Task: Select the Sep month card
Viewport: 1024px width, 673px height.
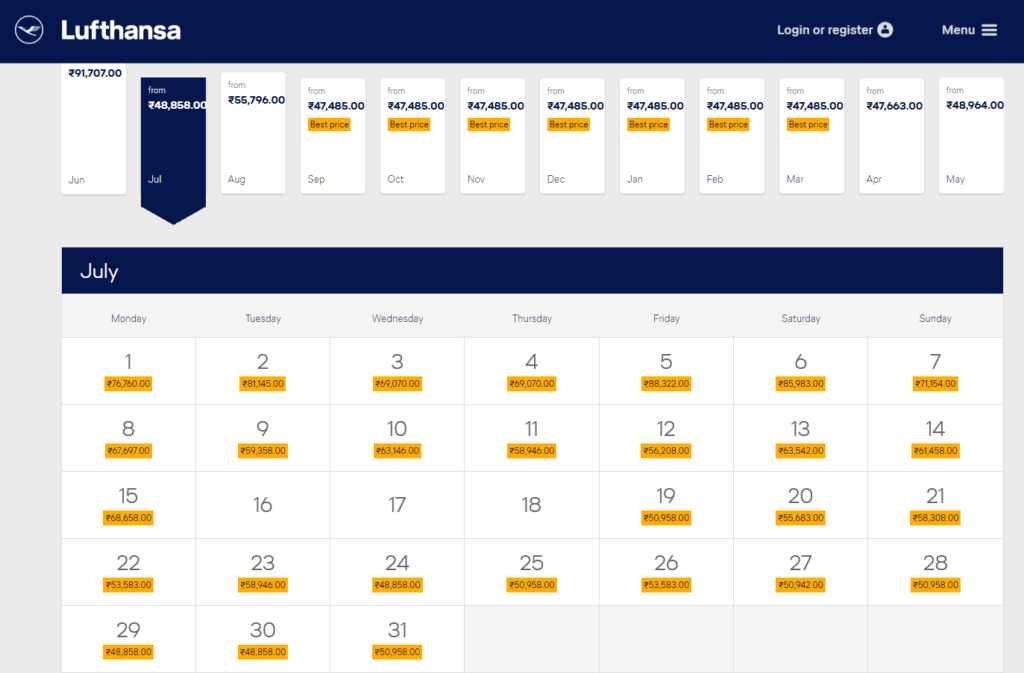Action: point(333,136)
